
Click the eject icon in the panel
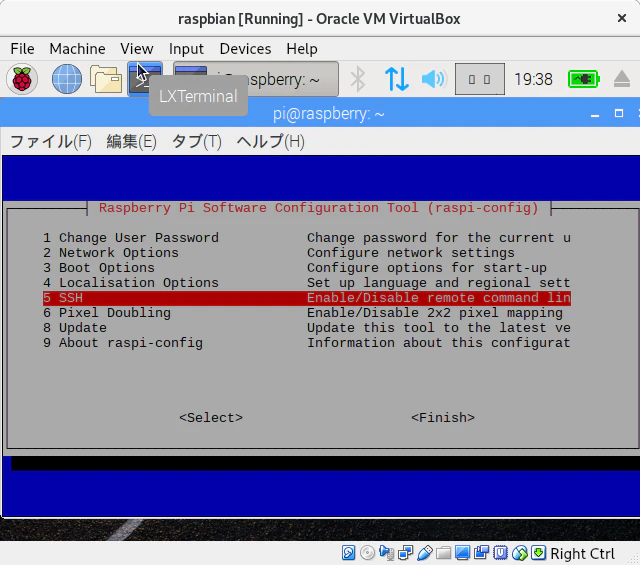622,79
